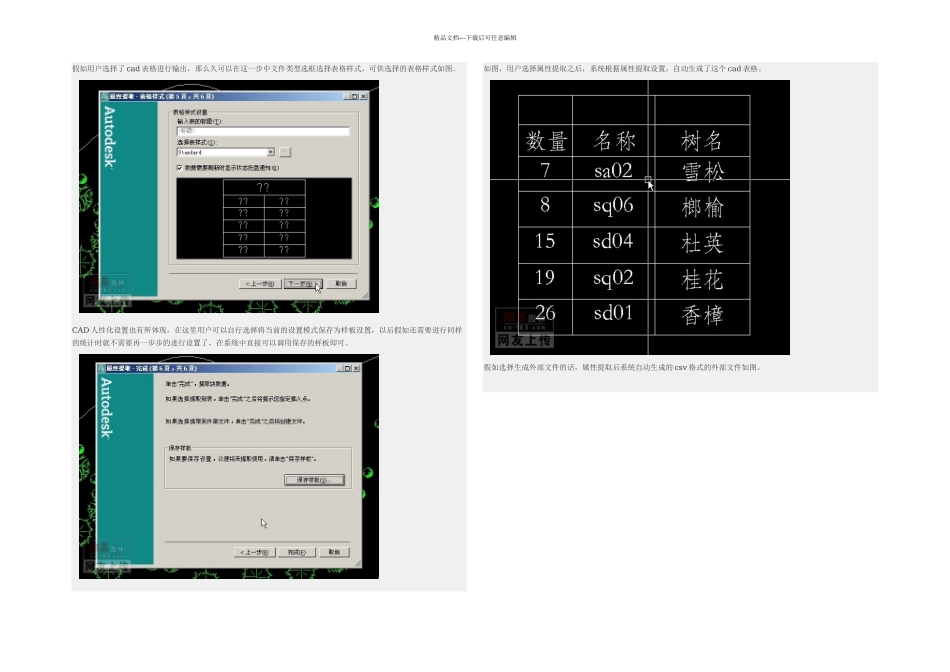
Task: Toggle the tray notification checkbox in table style dialog
Action: [178, 168]
